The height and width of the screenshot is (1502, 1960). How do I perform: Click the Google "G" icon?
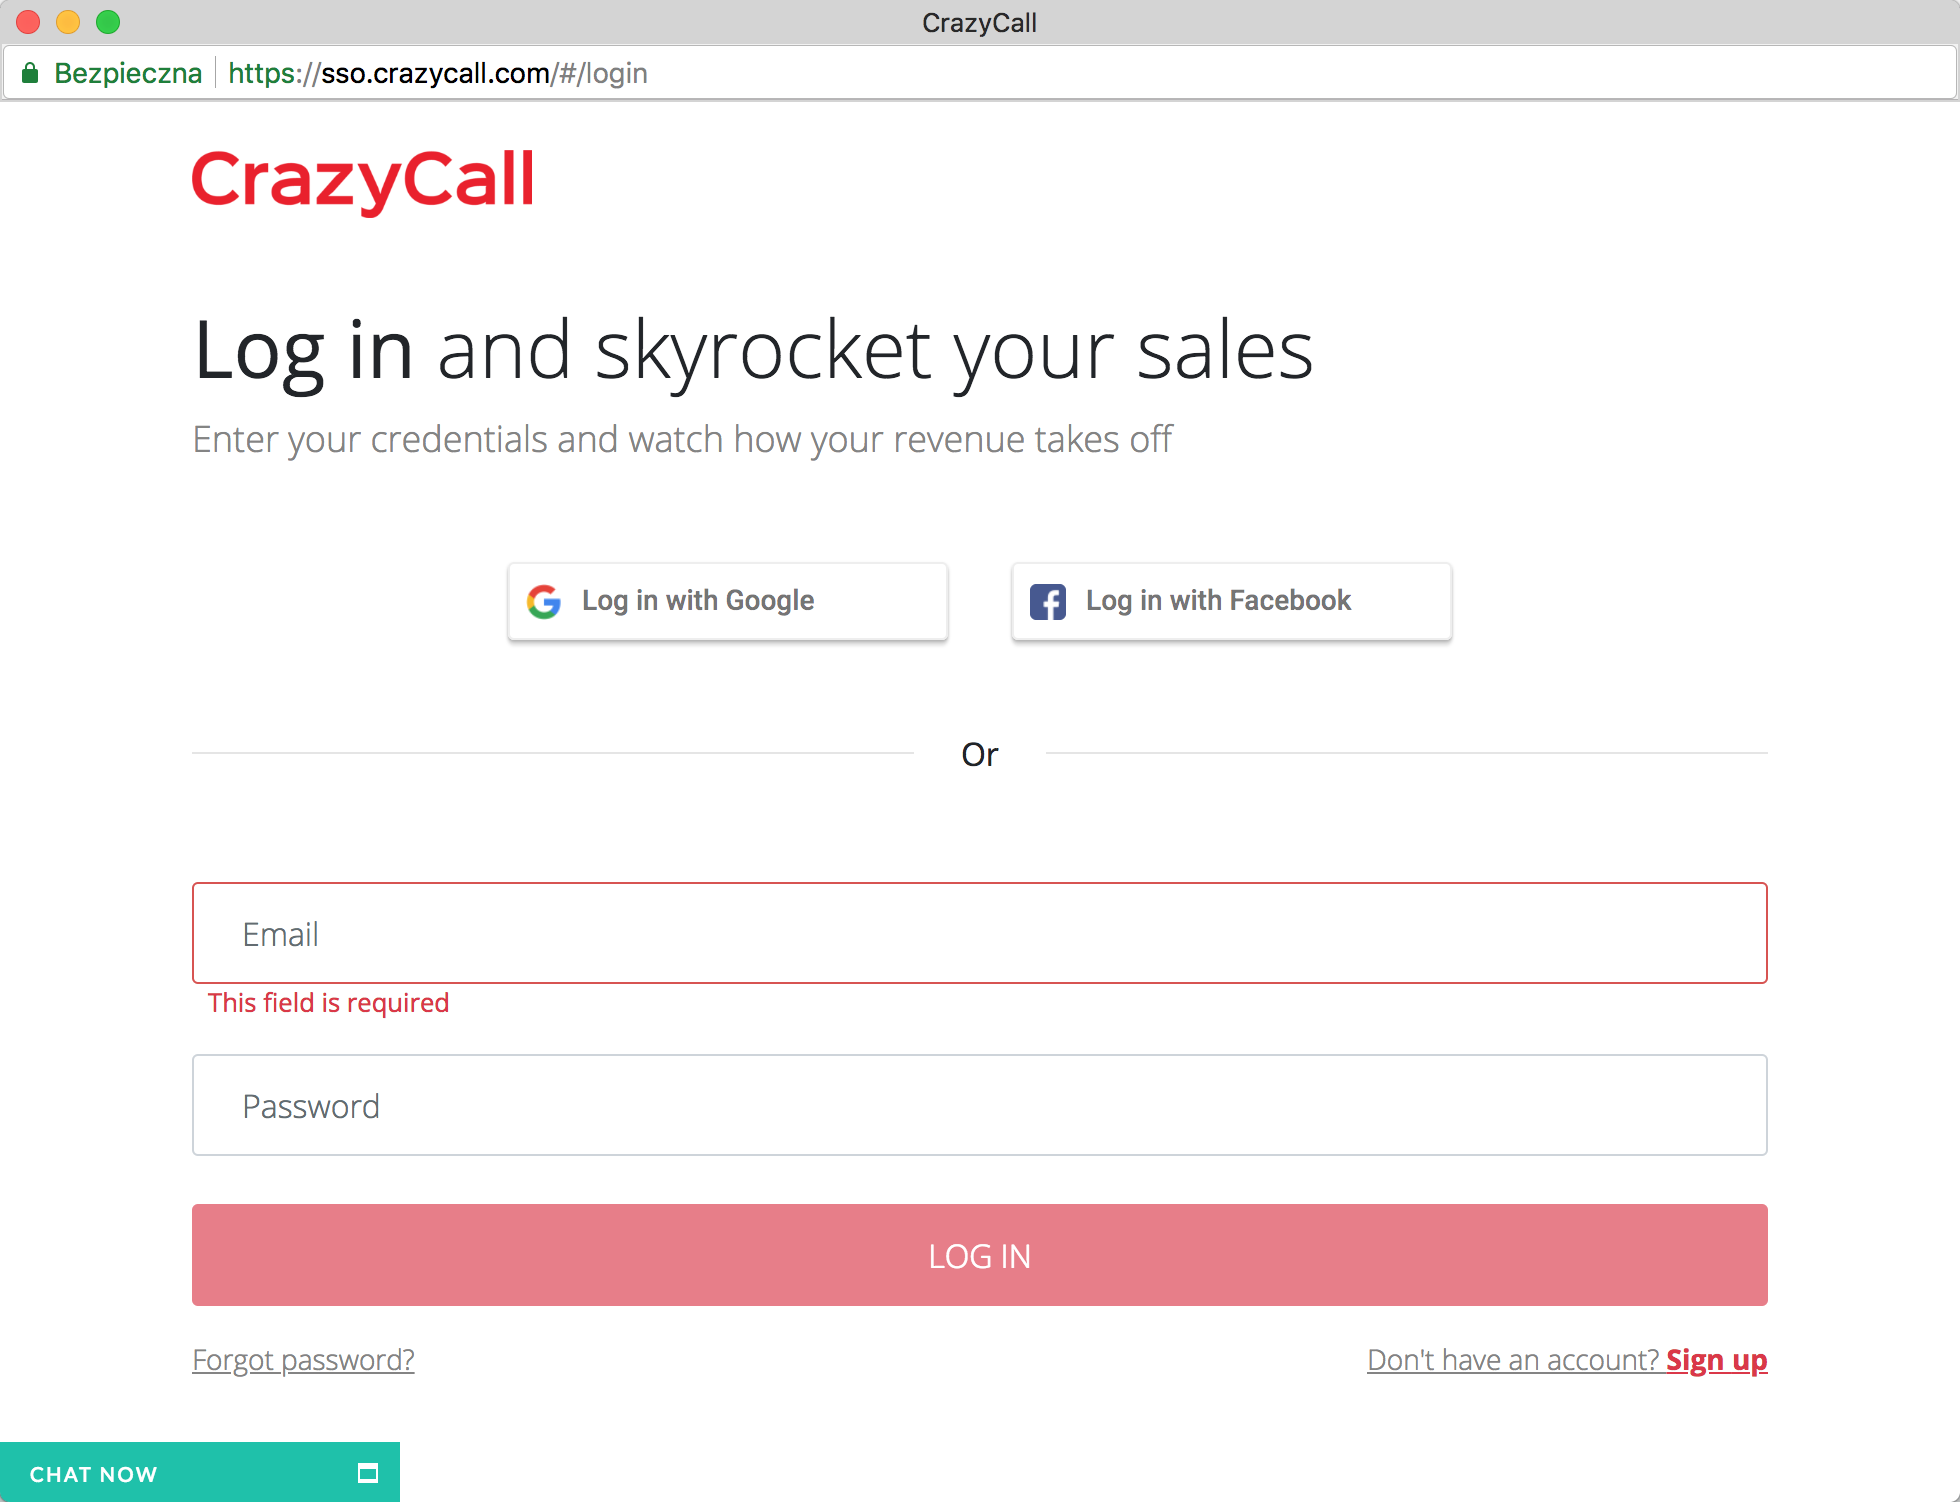544,601
